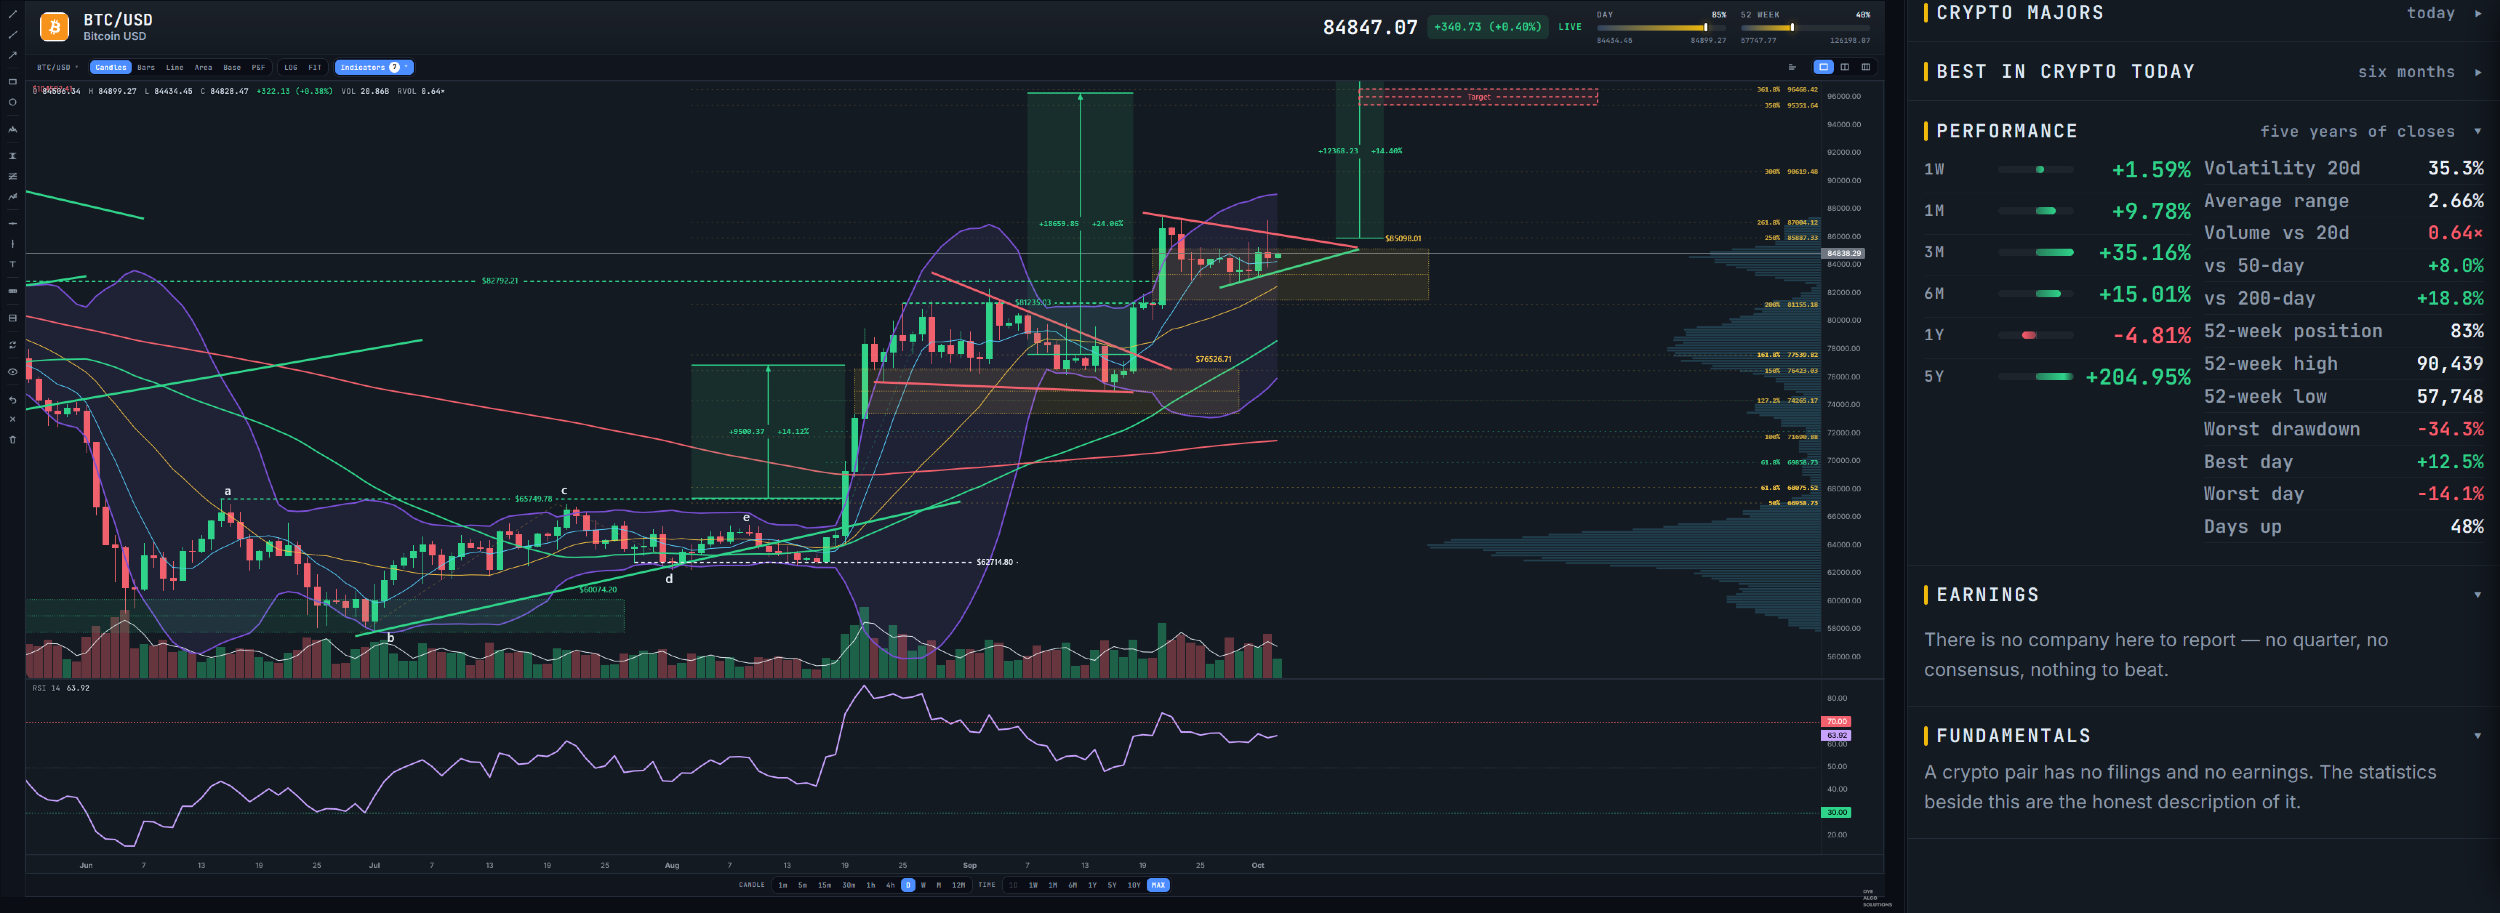
Task: Select the ellipse drawing tool
Action: click(x=12, y=102)
